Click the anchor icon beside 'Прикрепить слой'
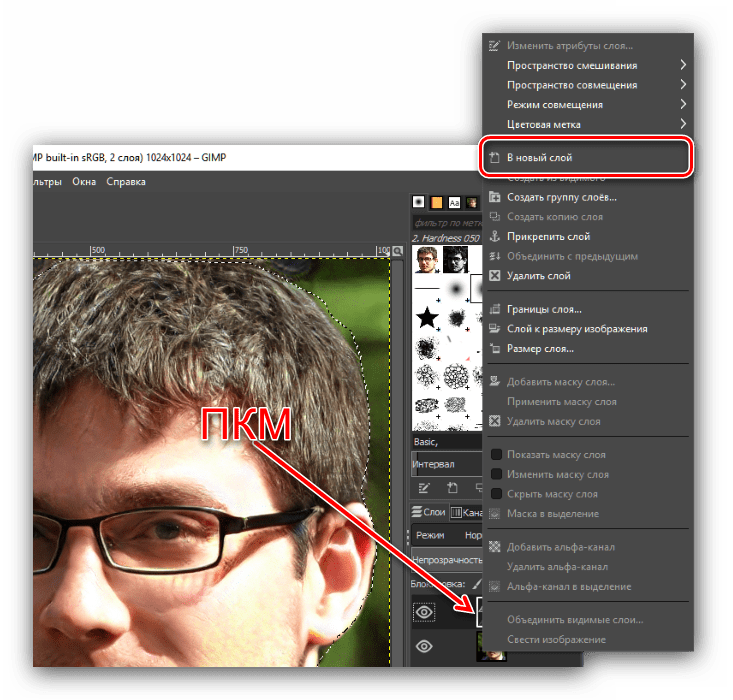Viewport: 733px width, 700px height. (x=495, y=236)
